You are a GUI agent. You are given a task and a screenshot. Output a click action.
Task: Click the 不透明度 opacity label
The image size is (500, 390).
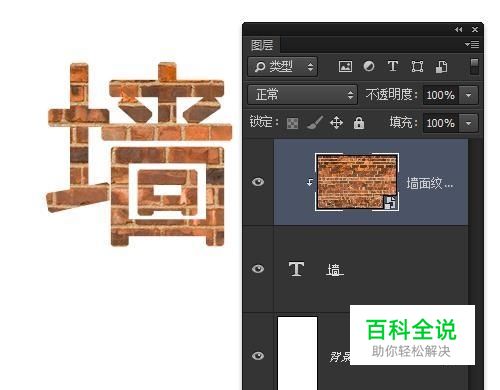click(x=391, y=95)
